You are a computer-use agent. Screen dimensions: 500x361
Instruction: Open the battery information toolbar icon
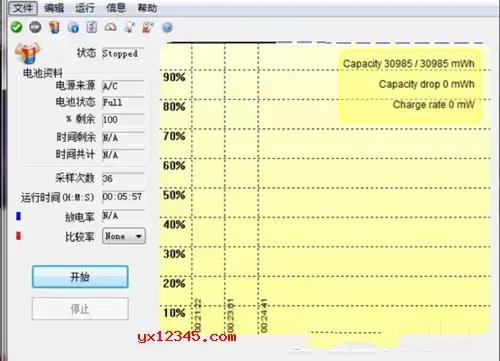(54, 27)
